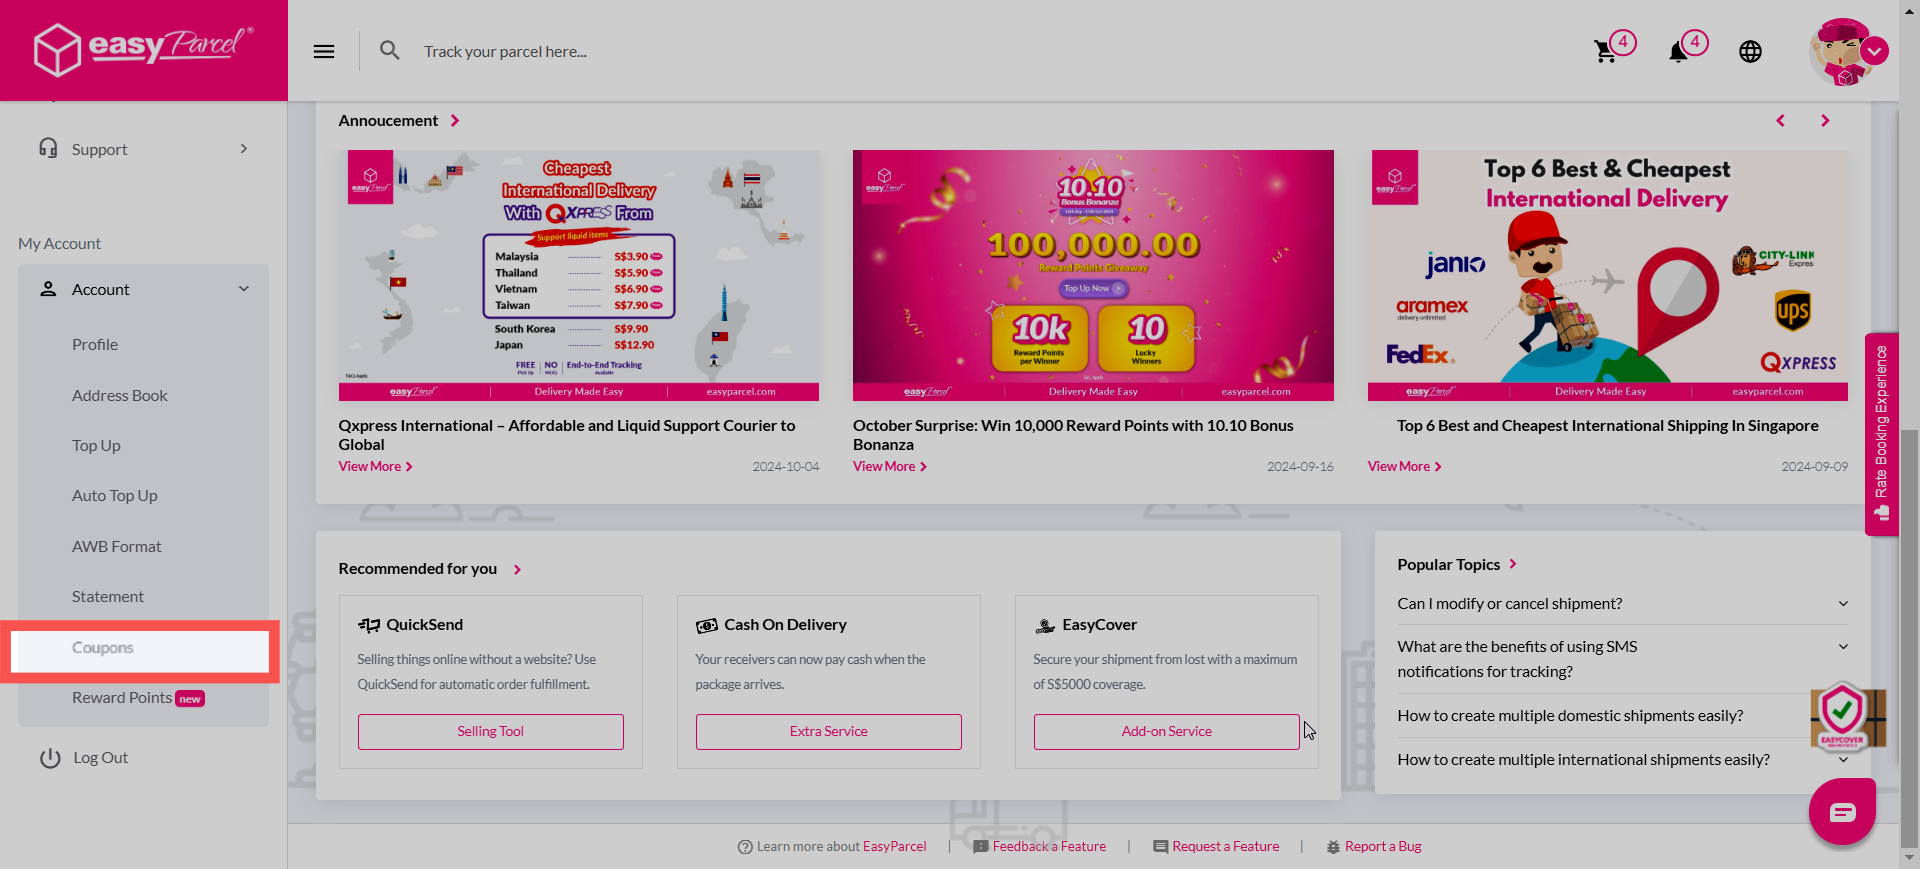The height and width of the screenshot is (869, 1920).
Task: Open the Top 6 Best & Cheapest banner
Action: (1608, 275)
